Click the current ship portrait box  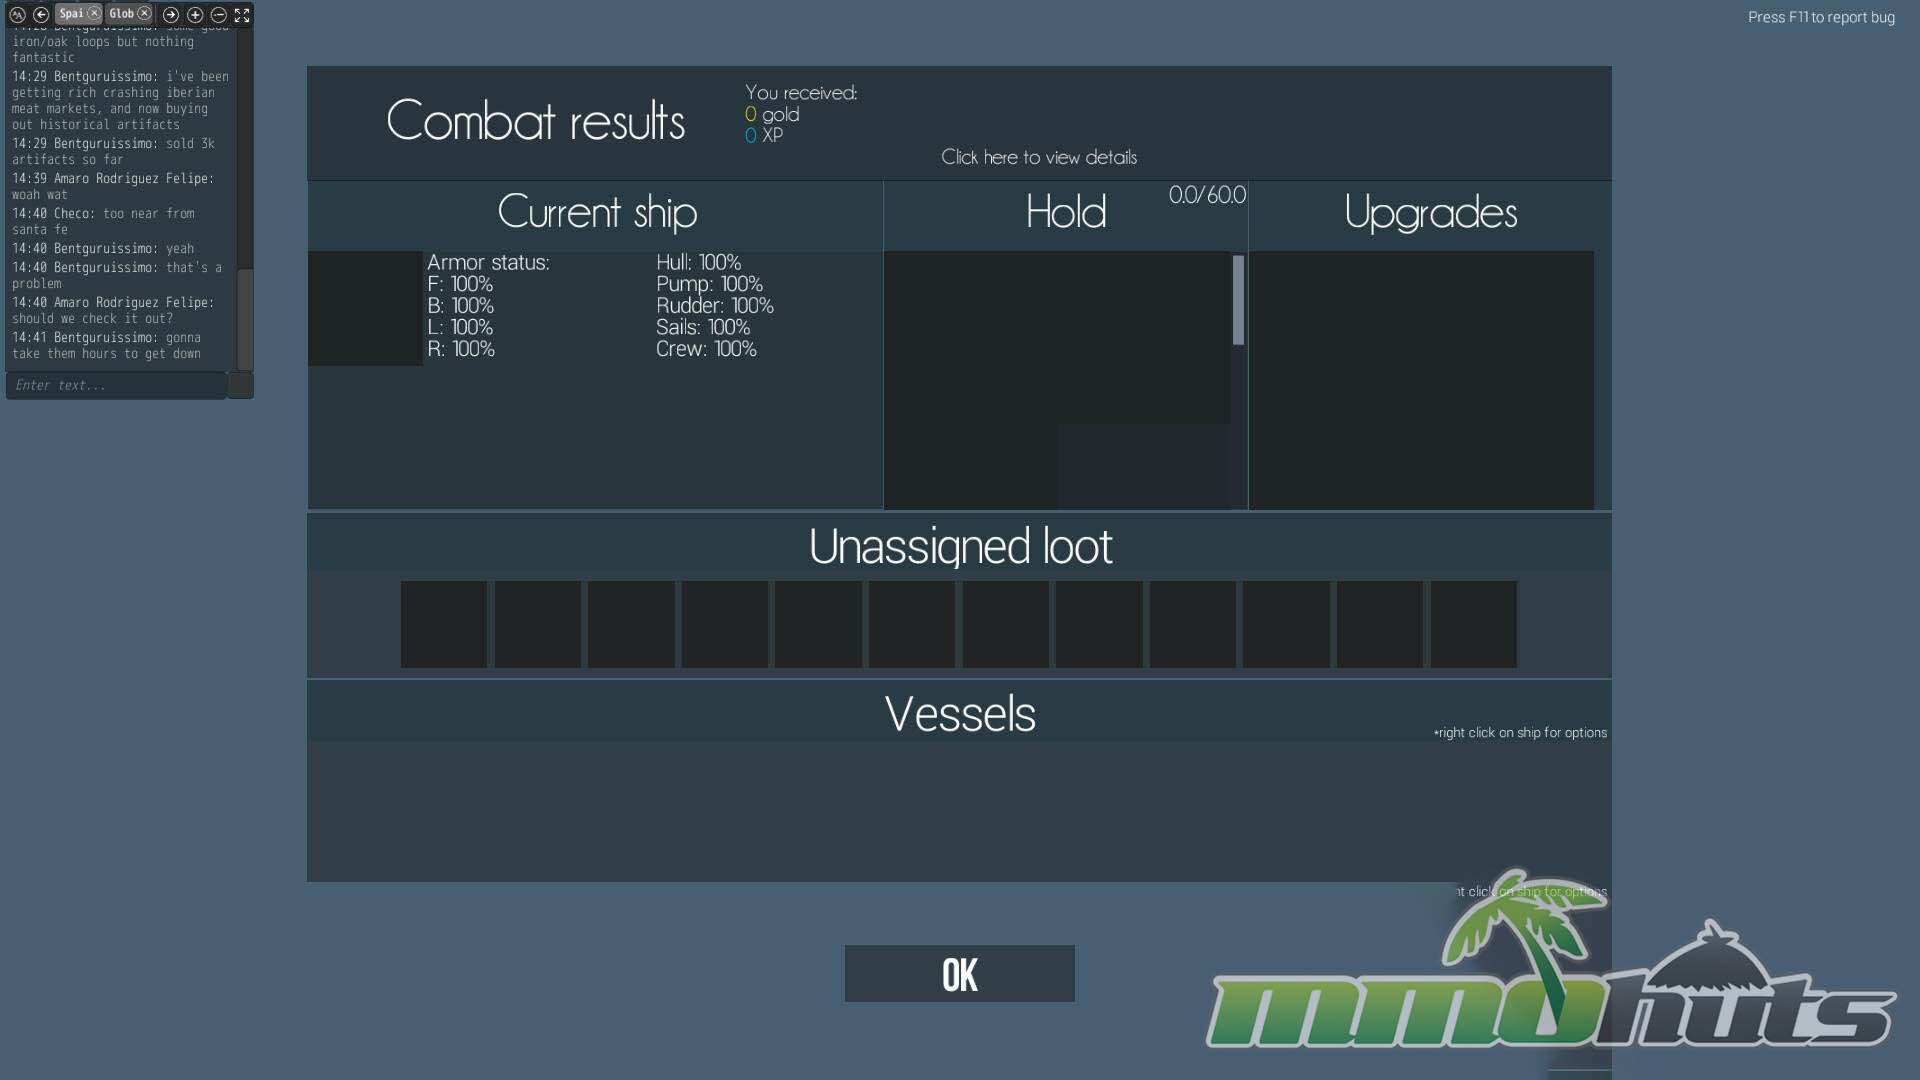tap(364, 308)
